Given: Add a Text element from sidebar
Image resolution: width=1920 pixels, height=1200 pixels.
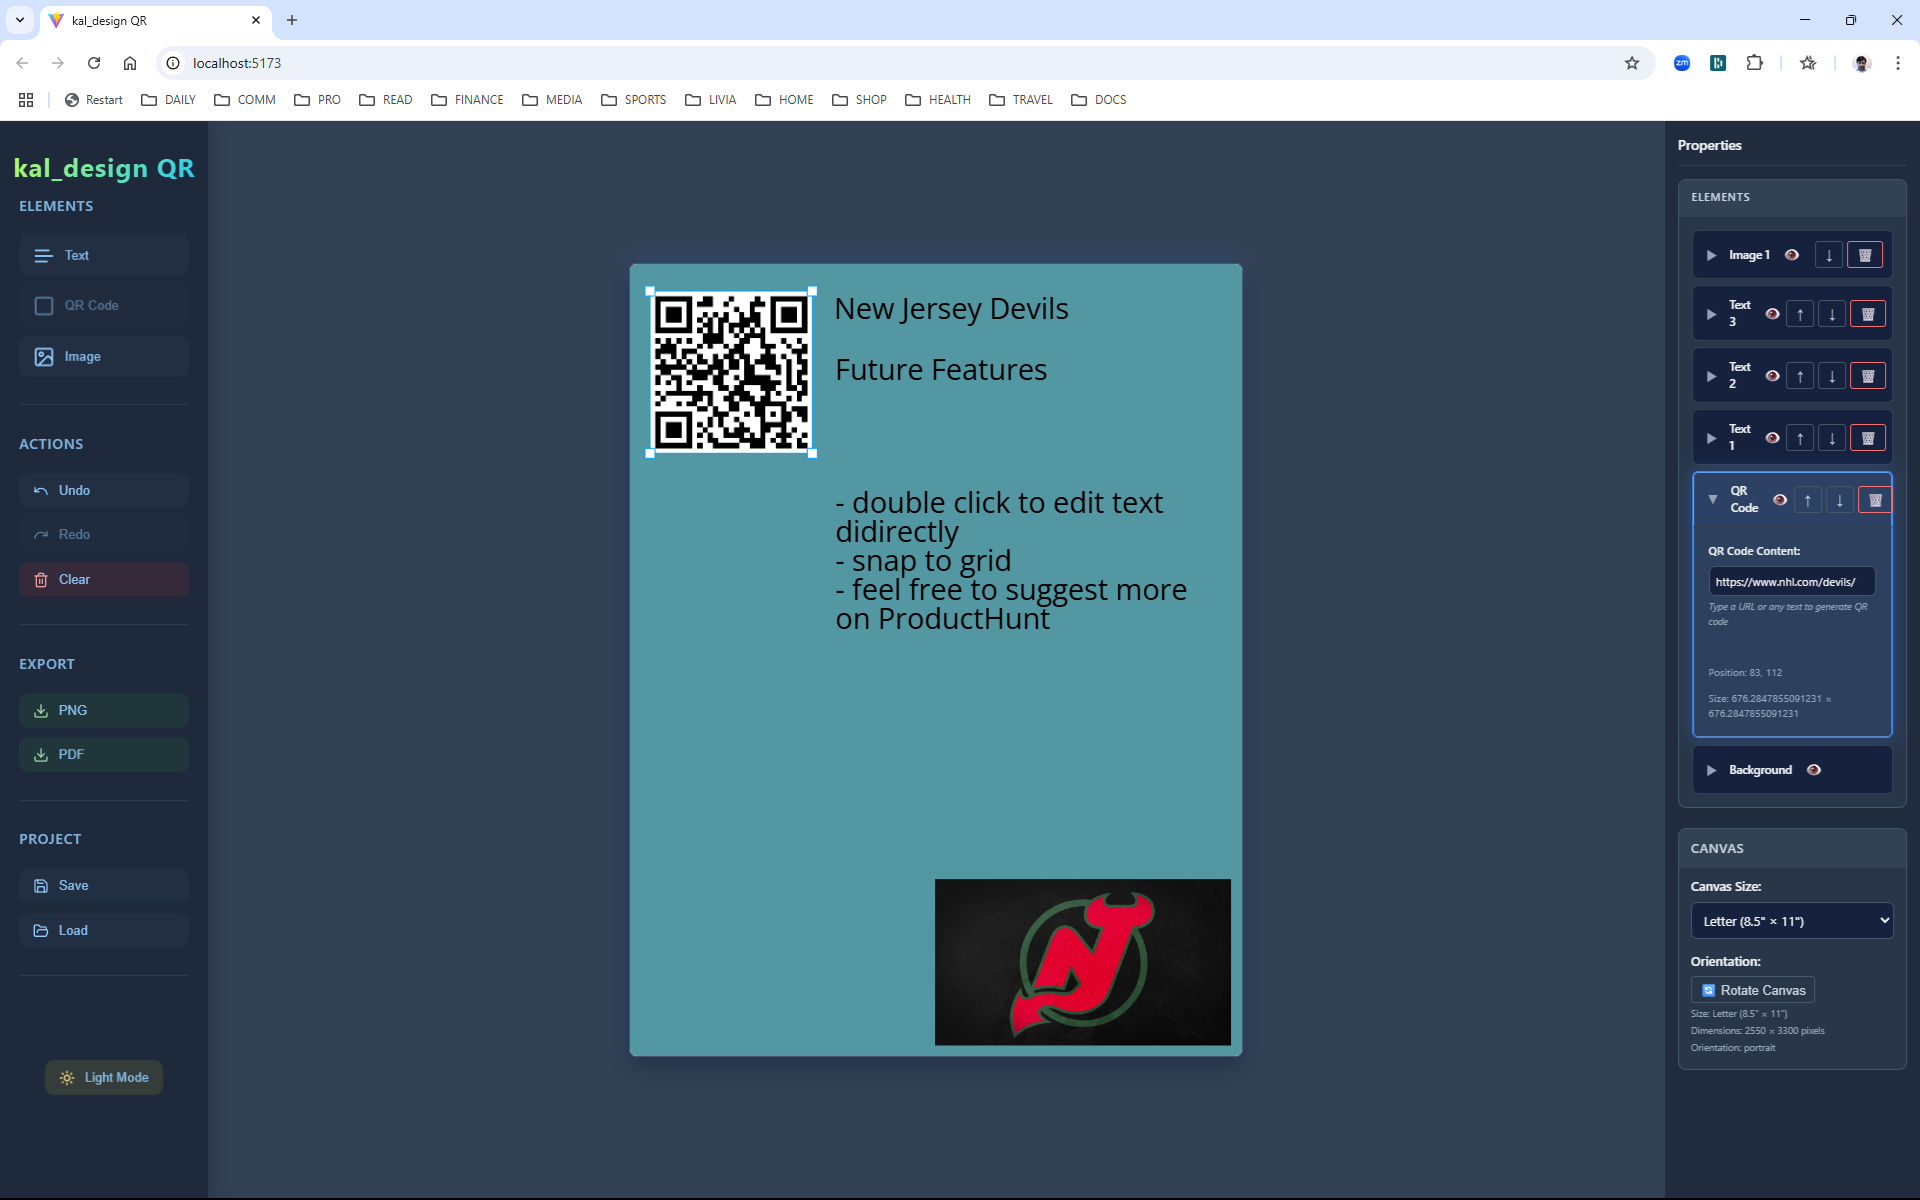Looking at the screenshot, I should pyautogui.click(x=104, y=256).
